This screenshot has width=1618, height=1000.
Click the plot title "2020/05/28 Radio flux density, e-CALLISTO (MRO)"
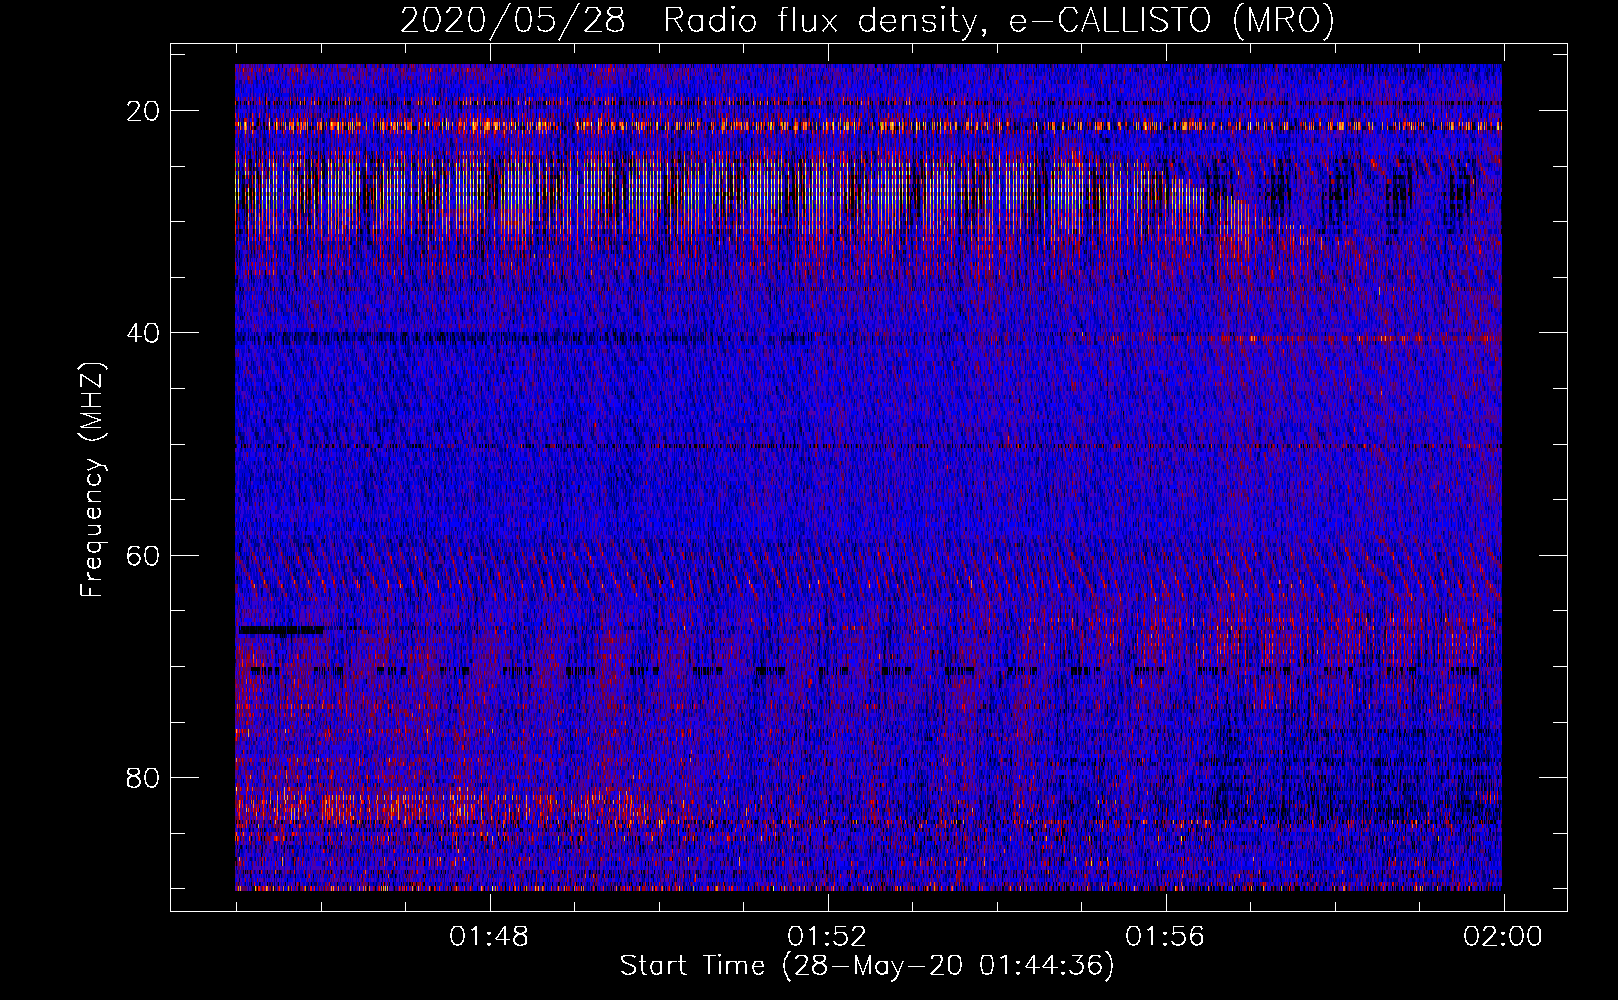click(x=867, y=20)
